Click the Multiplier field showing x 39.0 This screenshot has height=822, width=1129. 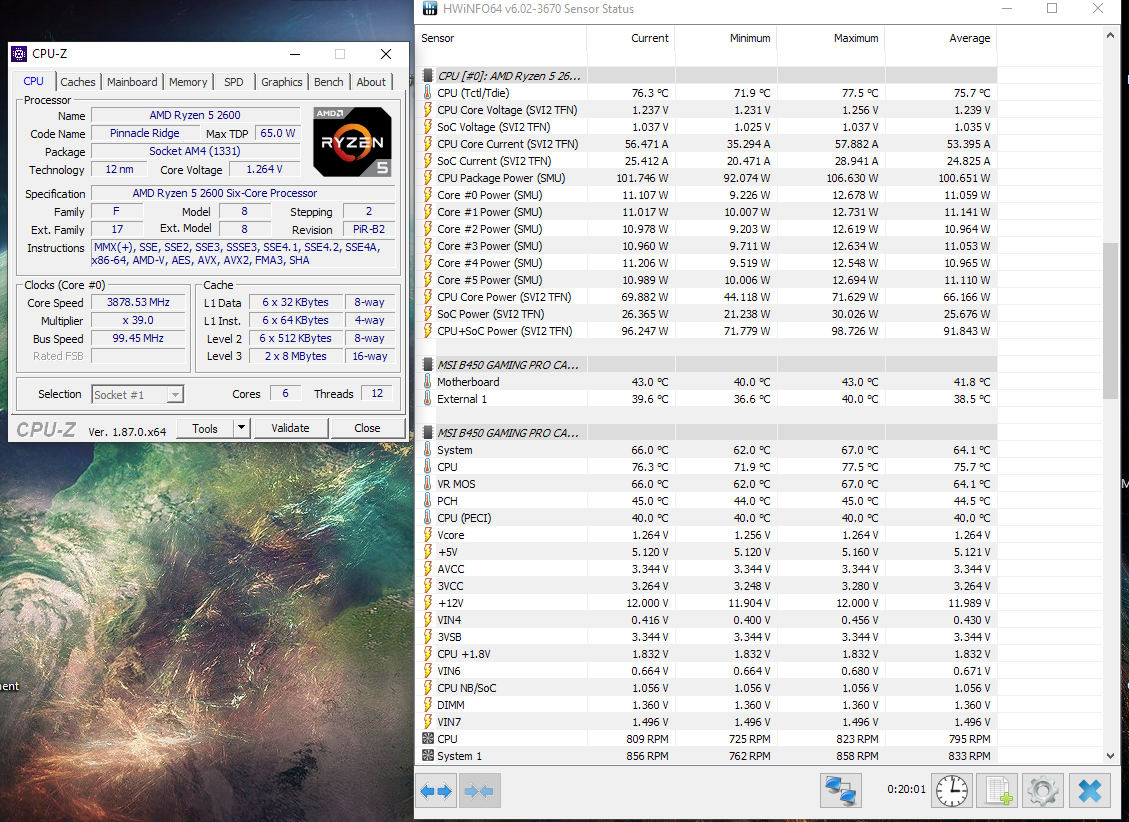(x=138, y=320)
